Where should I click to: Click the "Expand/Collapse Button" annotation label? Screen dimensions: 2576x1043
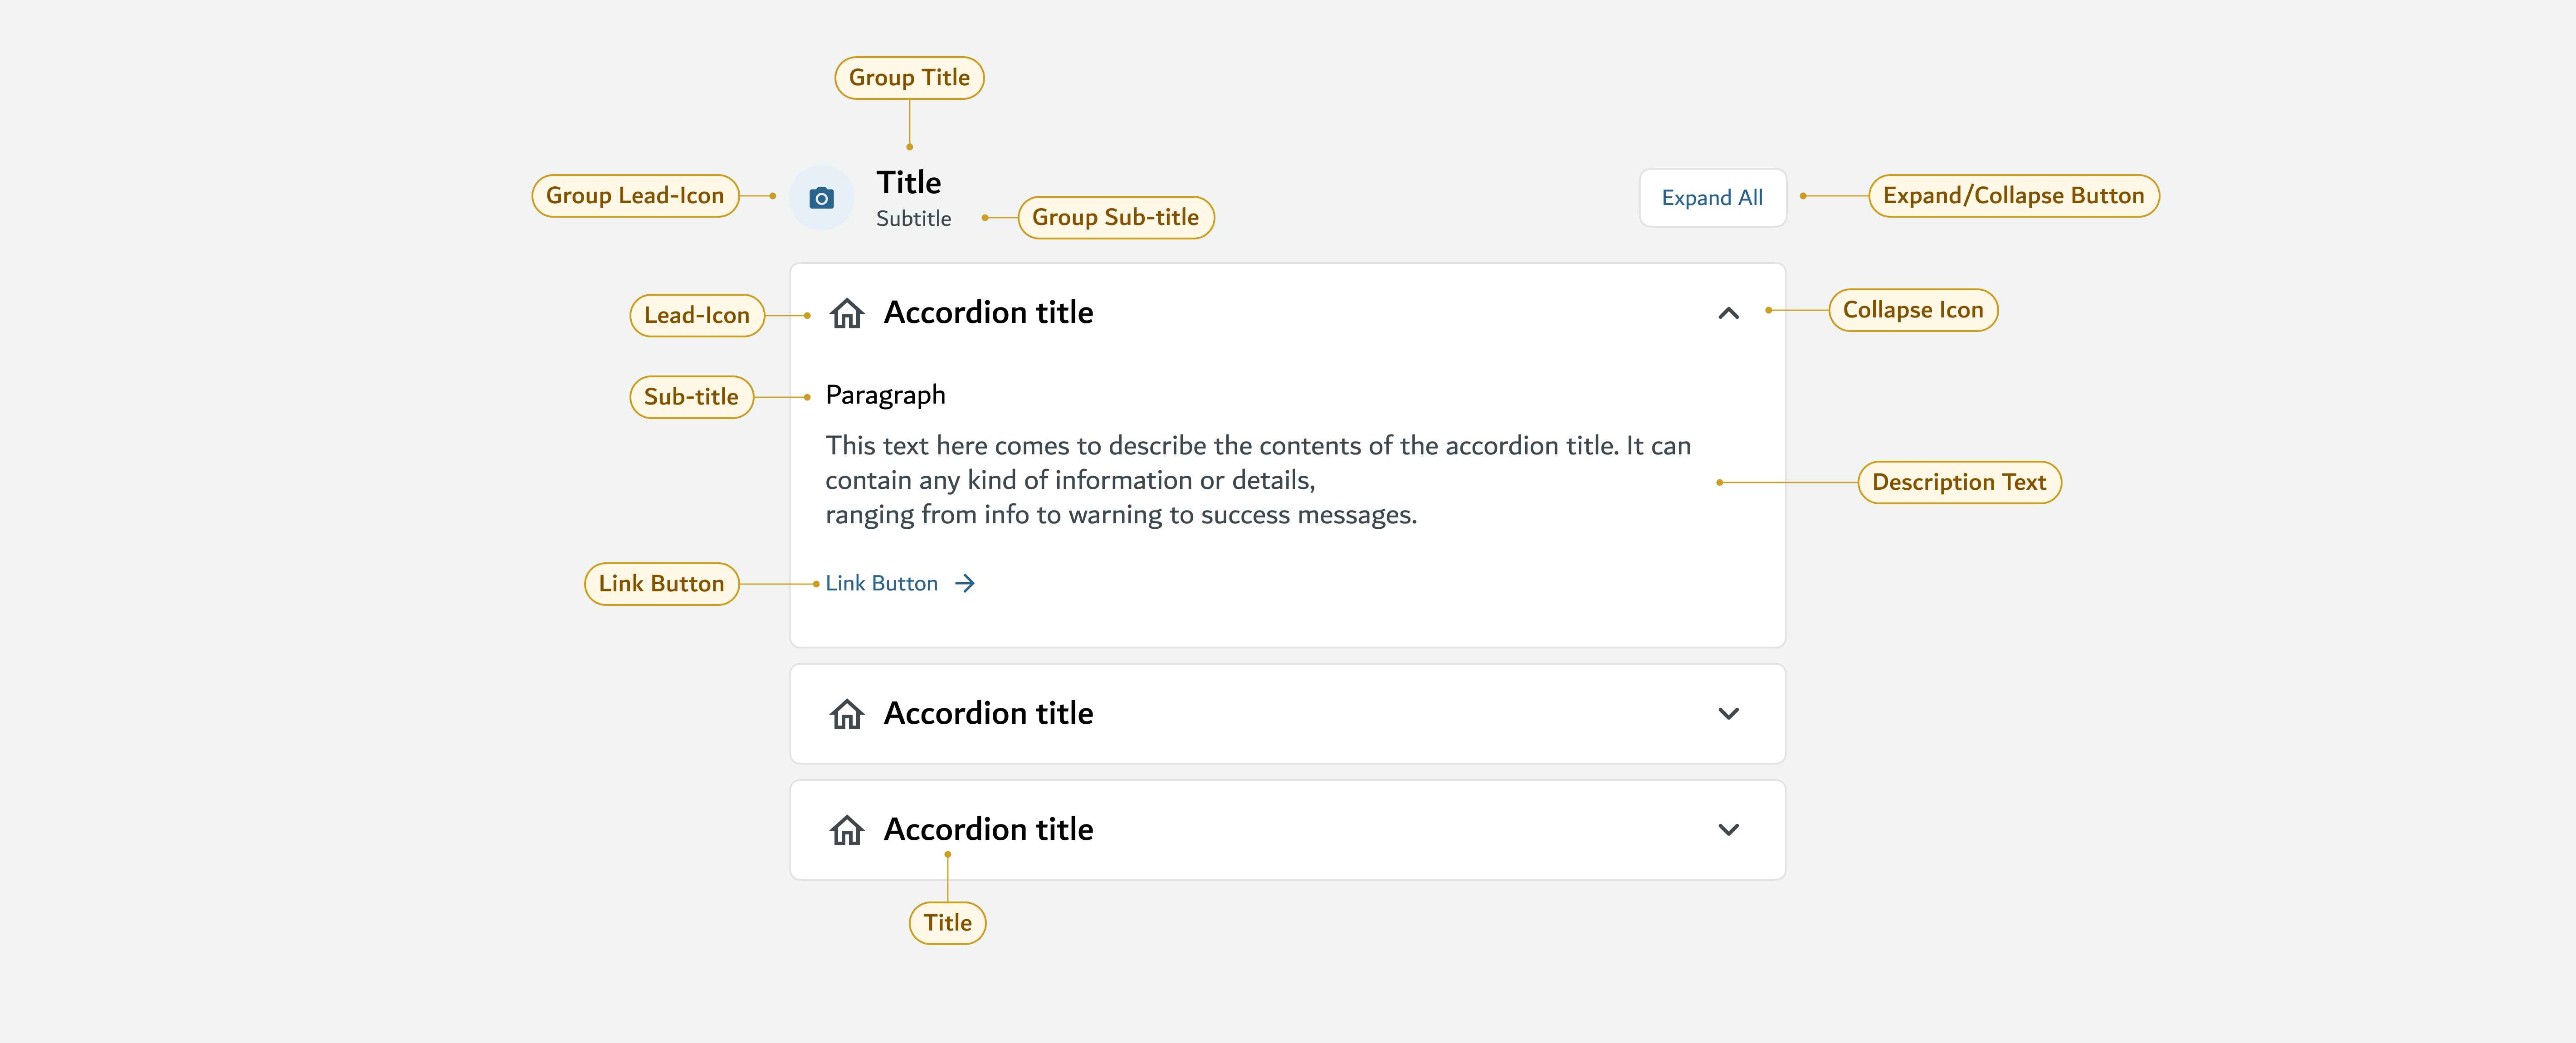pos(2013,196)
